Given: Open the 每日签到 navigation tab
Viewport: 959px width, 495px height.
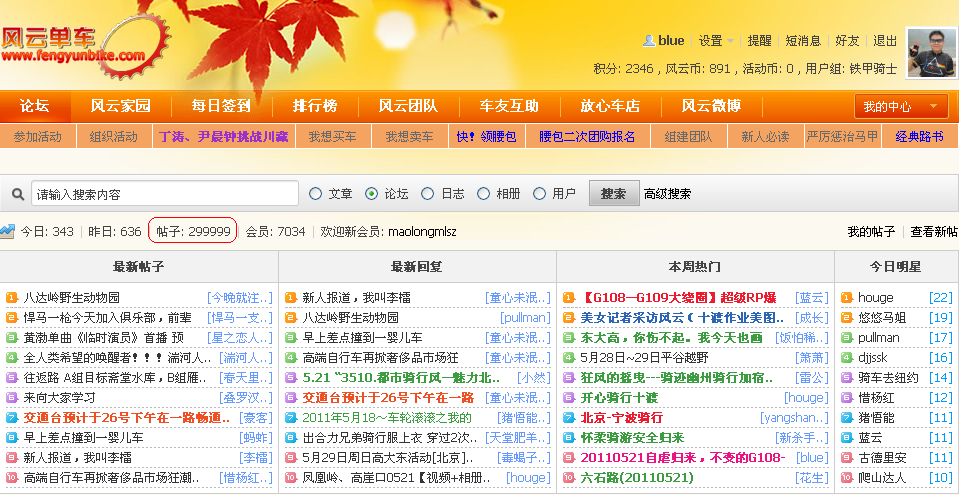Looking at the screenshot, I should click(x=221, y=106).
